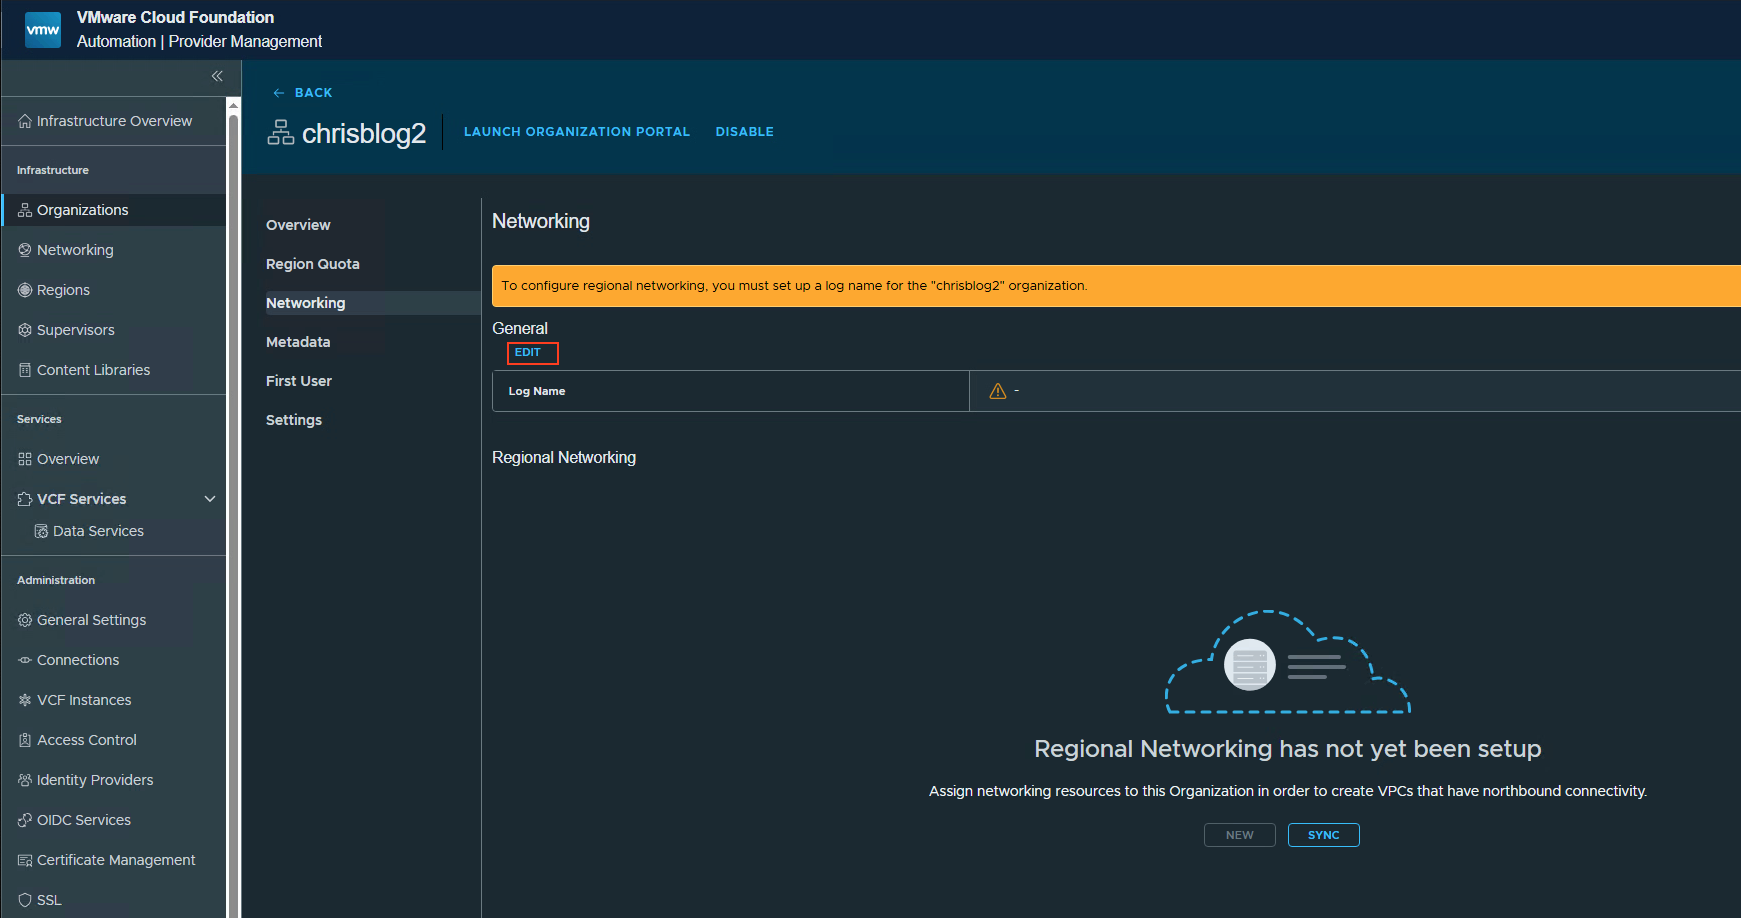The height and width of the screenshot is (918, 1741).
Task: Click the Content Libraries icon
Action: coord(25,370)
